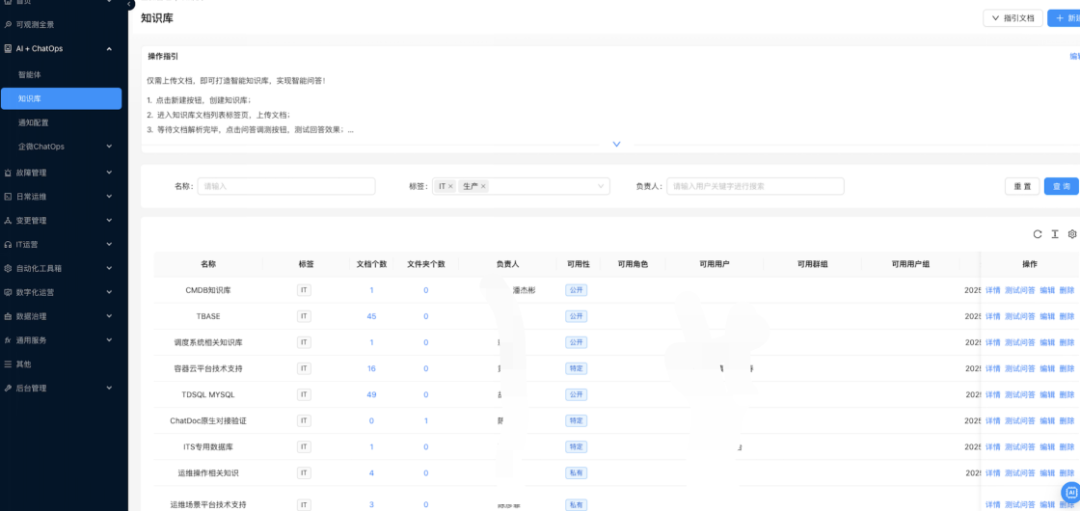
Task: Remove the IT tag from the filter
Action: (x=450, y=187)
